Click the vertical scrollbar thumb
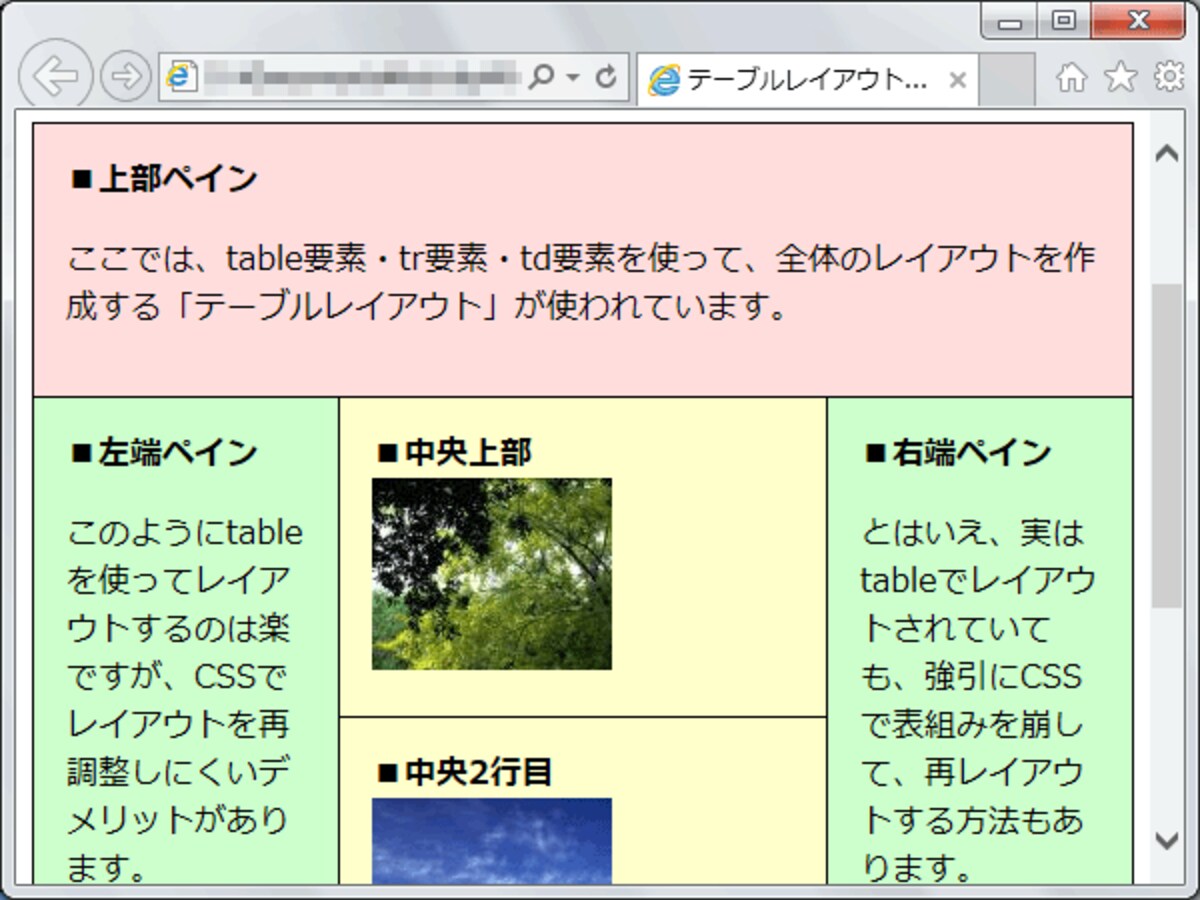 click(1167, 445)
